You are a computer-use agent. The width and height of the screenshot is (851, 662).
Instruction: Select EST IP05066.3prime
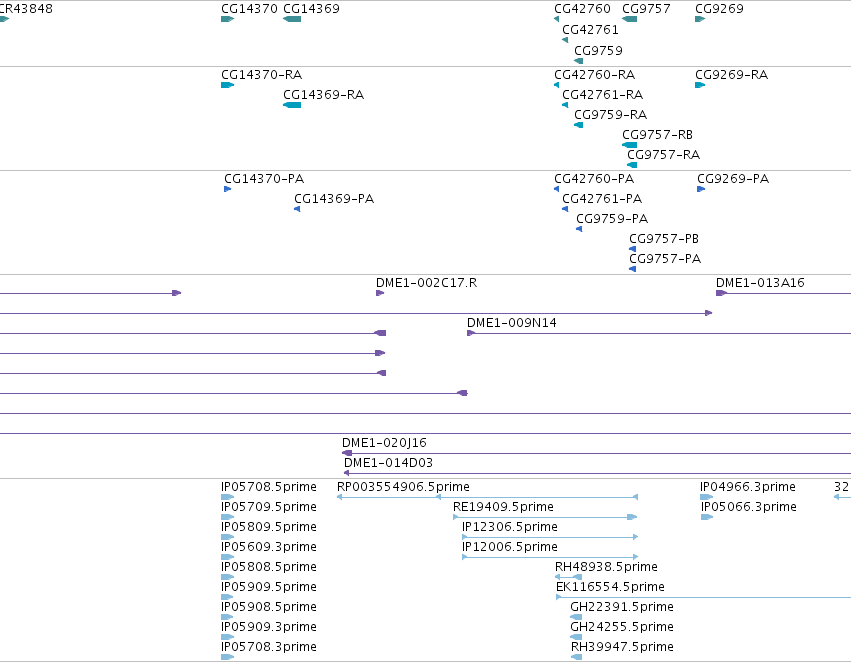(707, 517)
